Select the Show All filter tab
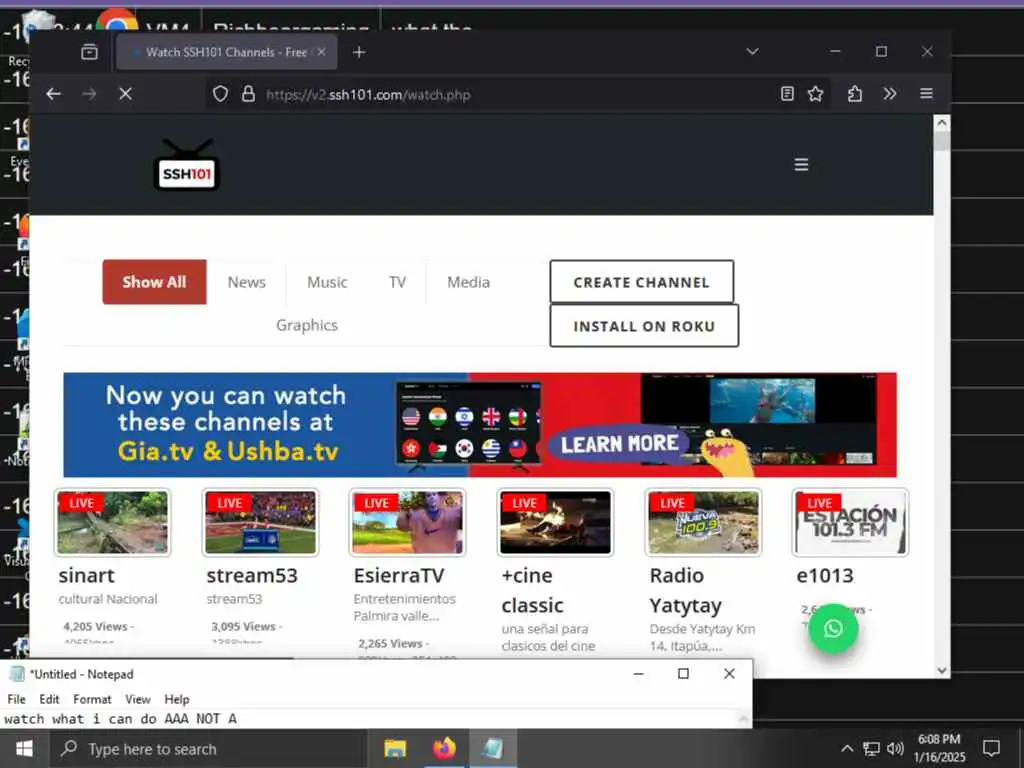Screen dimensions: 1024x768 (154, 282)
